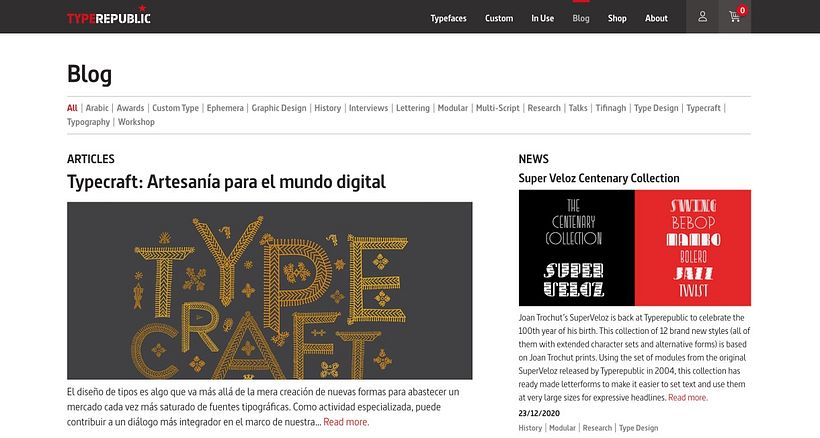Click the Modular tag below the news date
Screen dimensions: 820x438
(562, 428)
